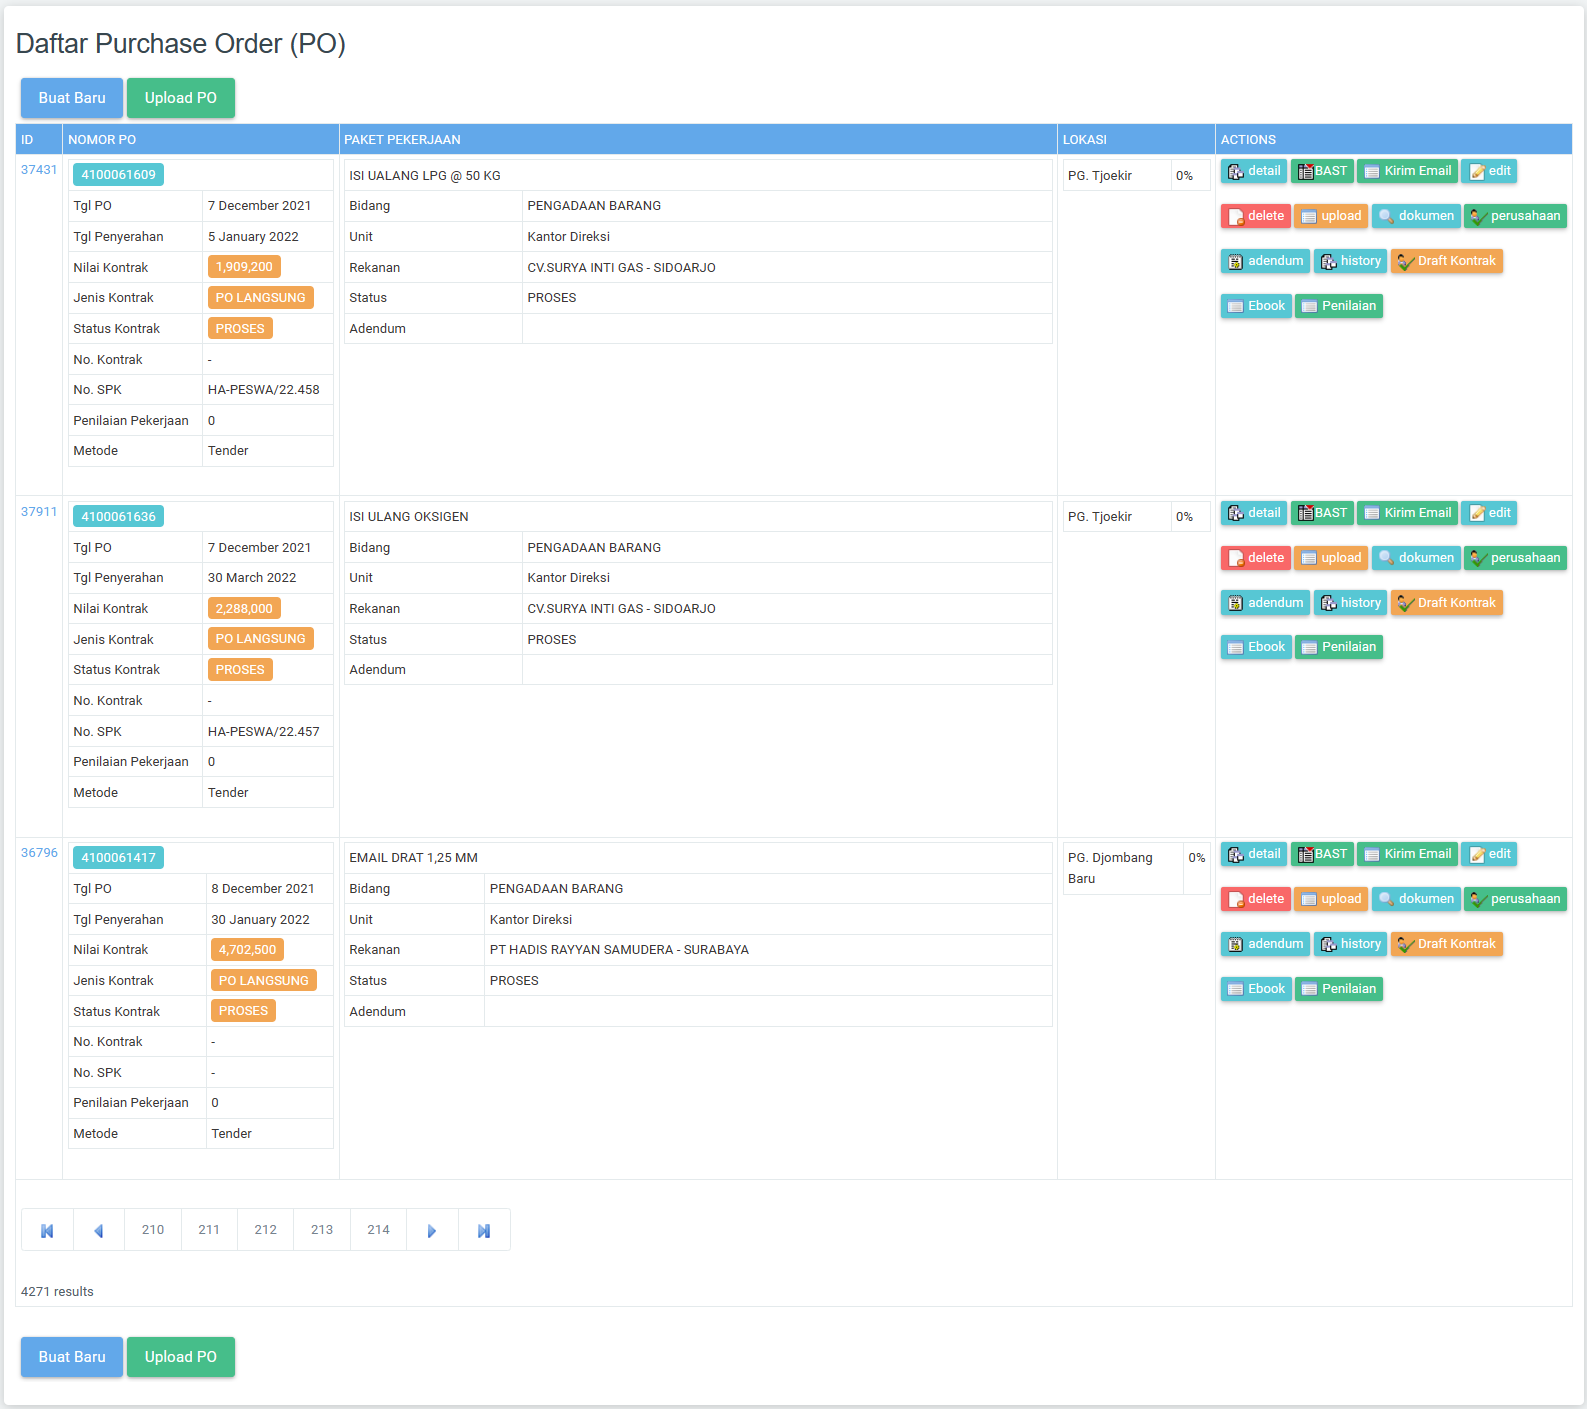
Task: Go to page 213
Action: [x=322, y=1230]
